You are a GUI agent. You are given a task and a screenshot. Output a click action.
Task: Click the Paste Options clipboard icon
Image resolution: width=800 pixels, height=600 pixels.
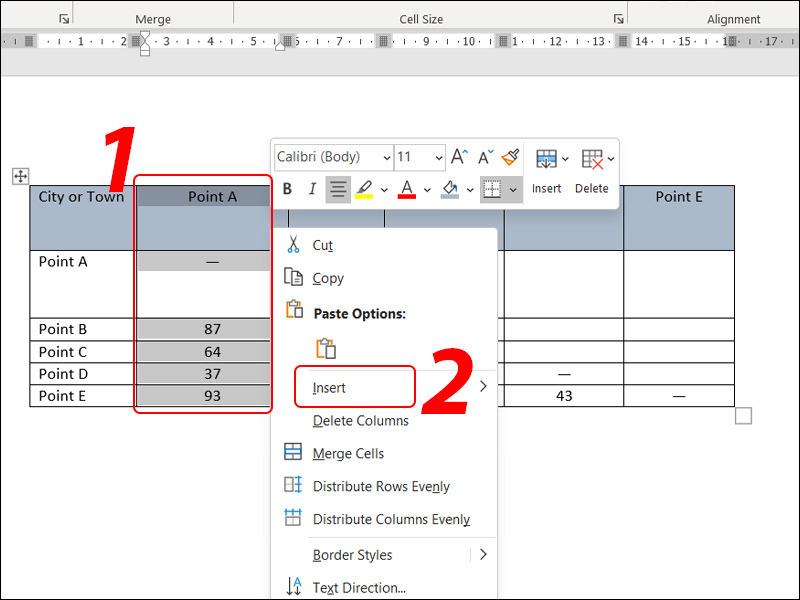point(325,348)
